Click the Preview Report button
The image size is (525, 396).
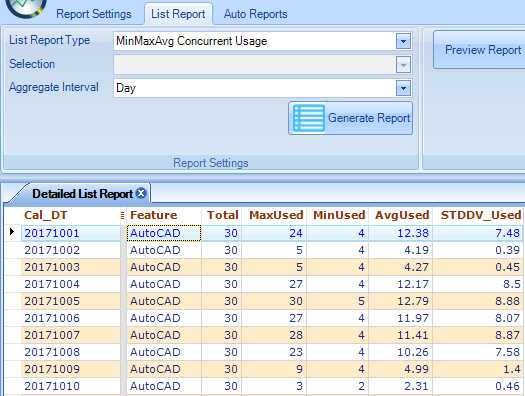(479, 50)
